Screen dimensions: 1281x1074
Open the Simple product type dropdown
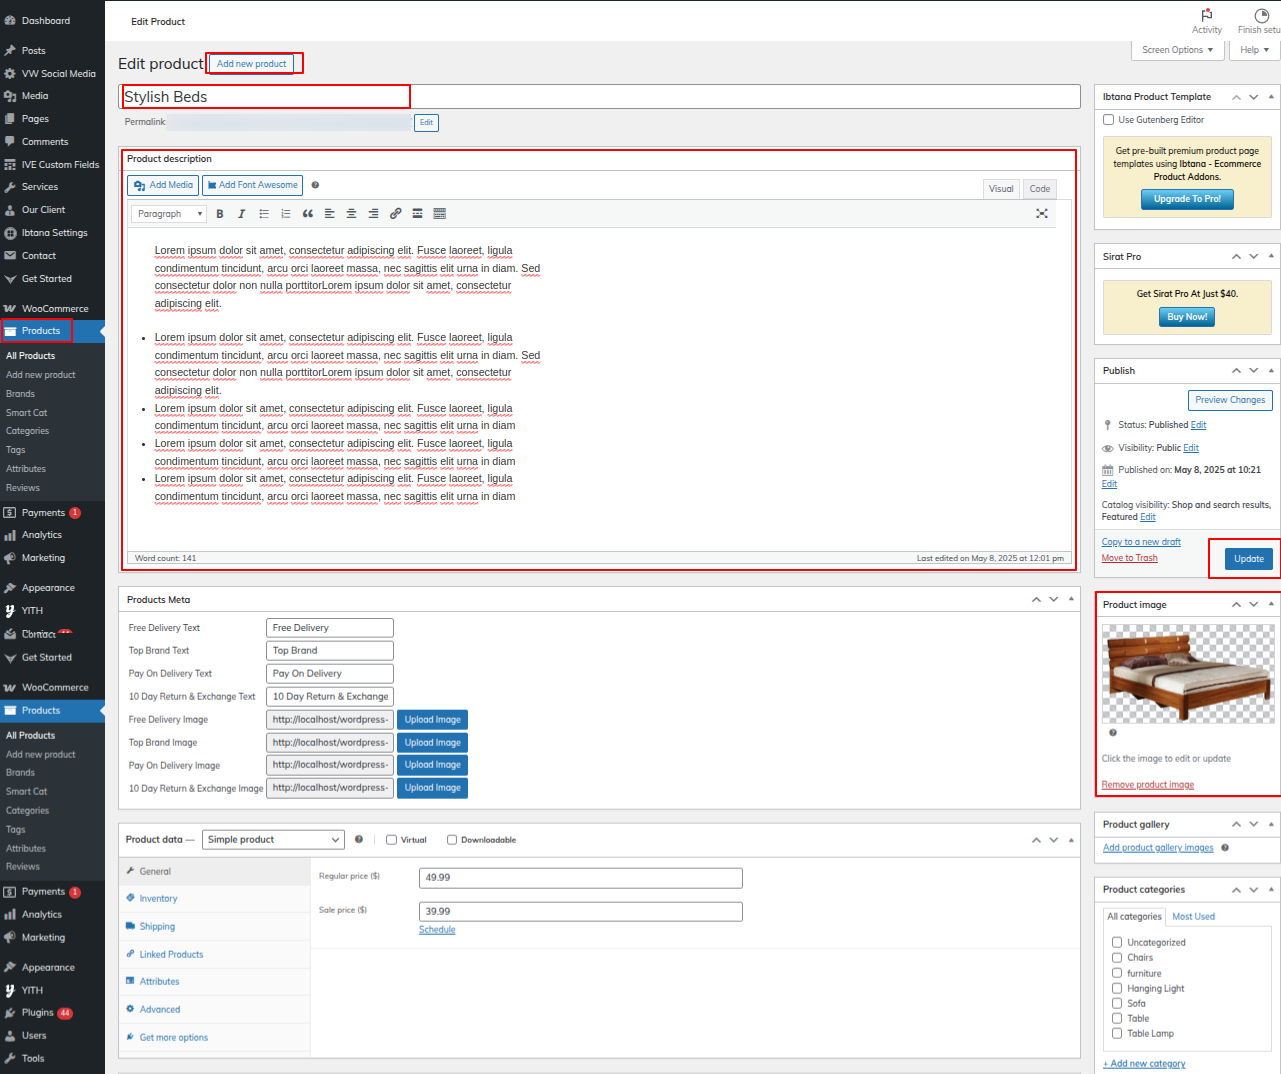[273, 840]
